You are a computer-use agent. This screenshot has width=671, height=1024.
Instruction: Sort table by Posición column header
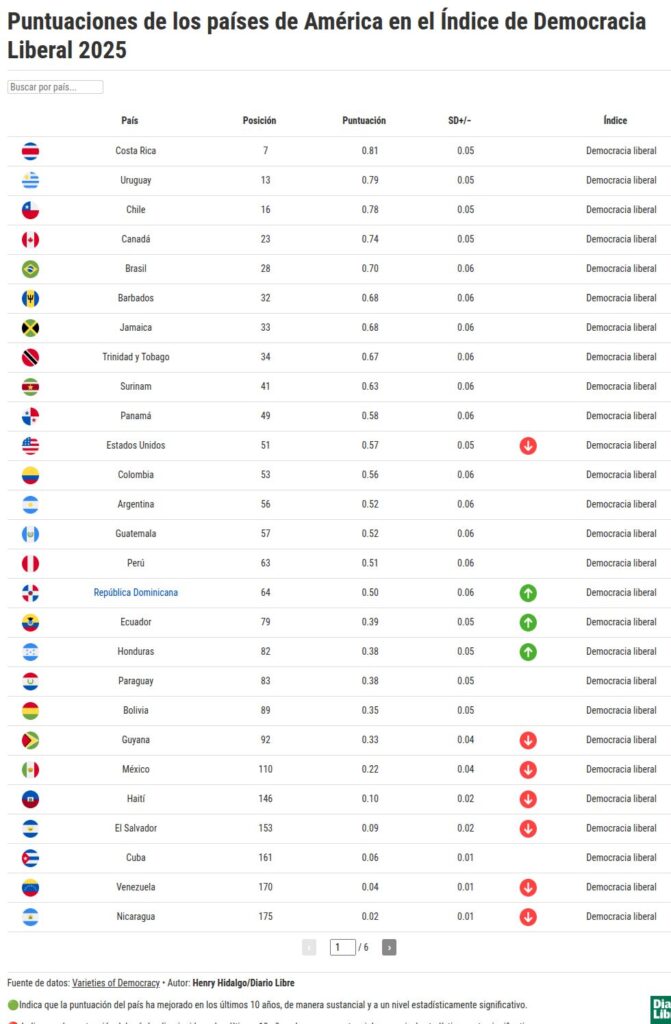[259, 121]
